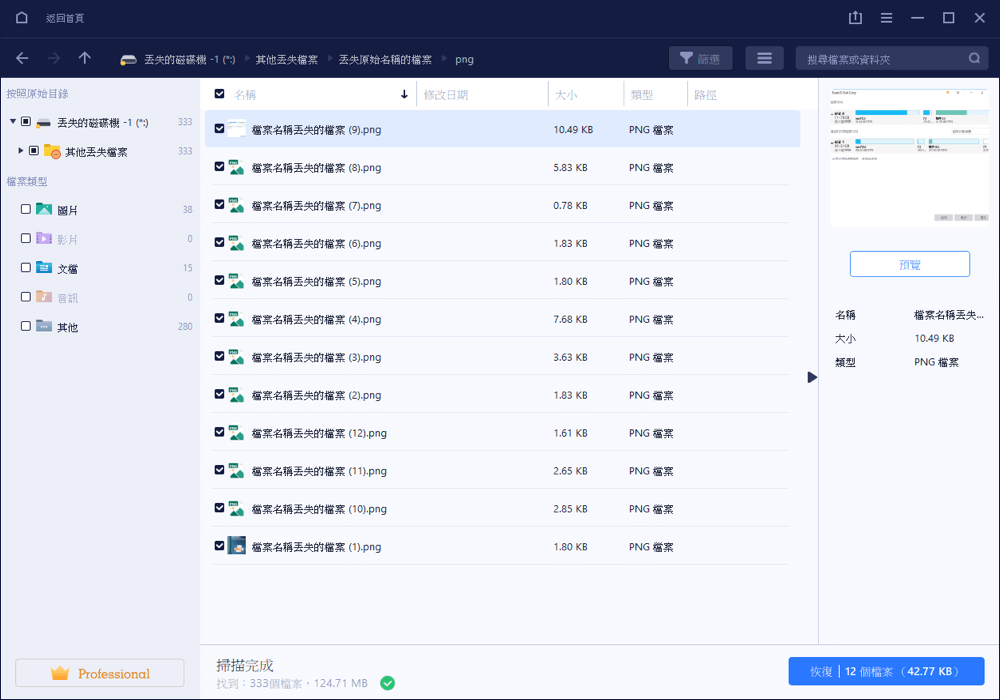The image size is (1000, 700).
Task: Go back with the left arrow
Action: coord(22,59)
